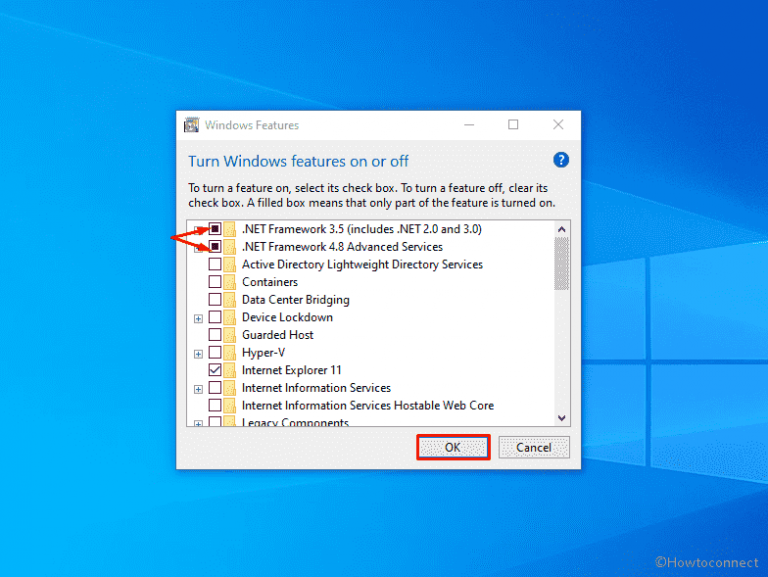Image resolution: width=768 pixels, height=577 pixels.
Task: Uncheck the Internet Explorer 11 checkbox
Action: coord(215,370)
